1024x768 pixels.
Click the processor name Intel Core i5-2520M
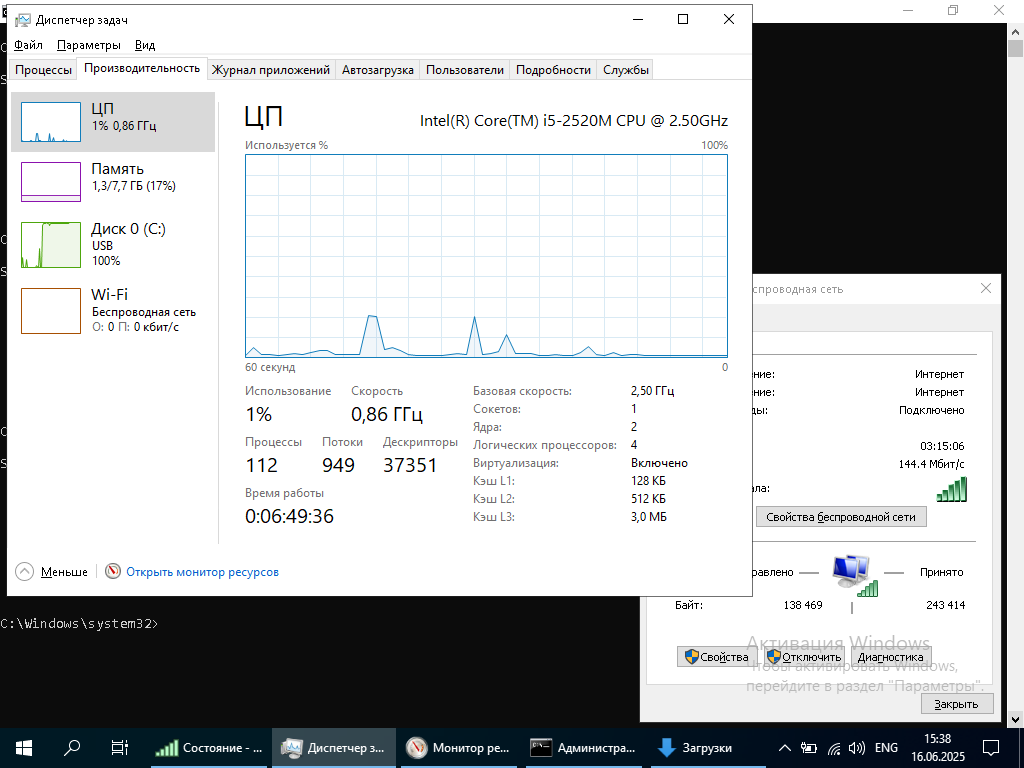(x=573, y=121)
